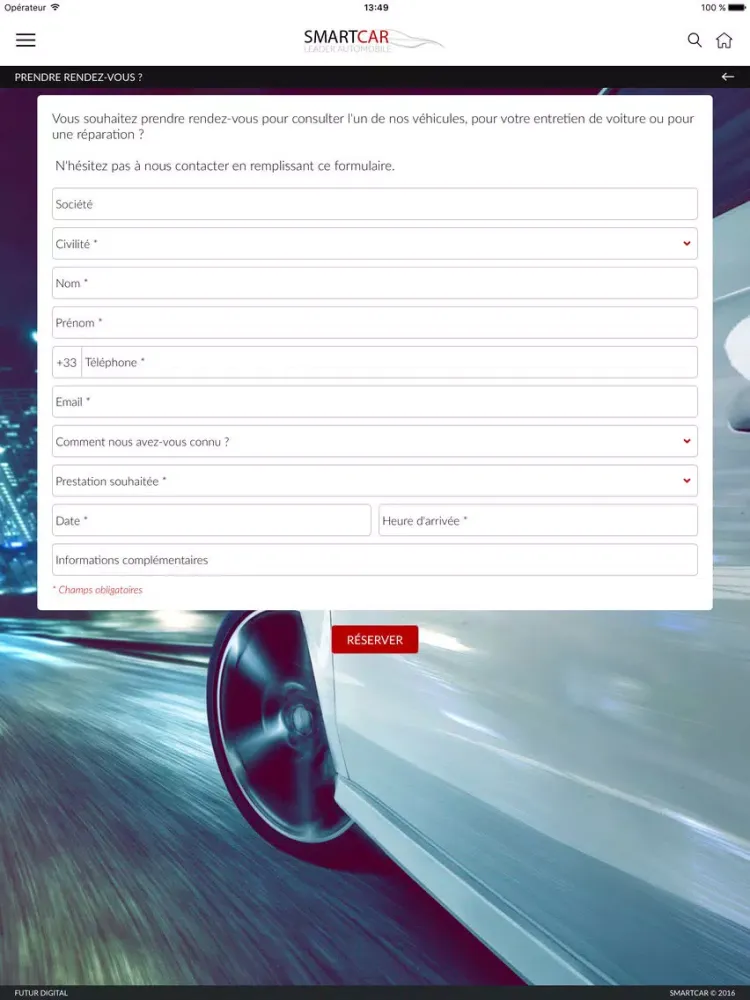Click the 'Champs obligatoires' note
Image resolution: width=750 pixels, height=1000 pixels.
coord(98,590)
